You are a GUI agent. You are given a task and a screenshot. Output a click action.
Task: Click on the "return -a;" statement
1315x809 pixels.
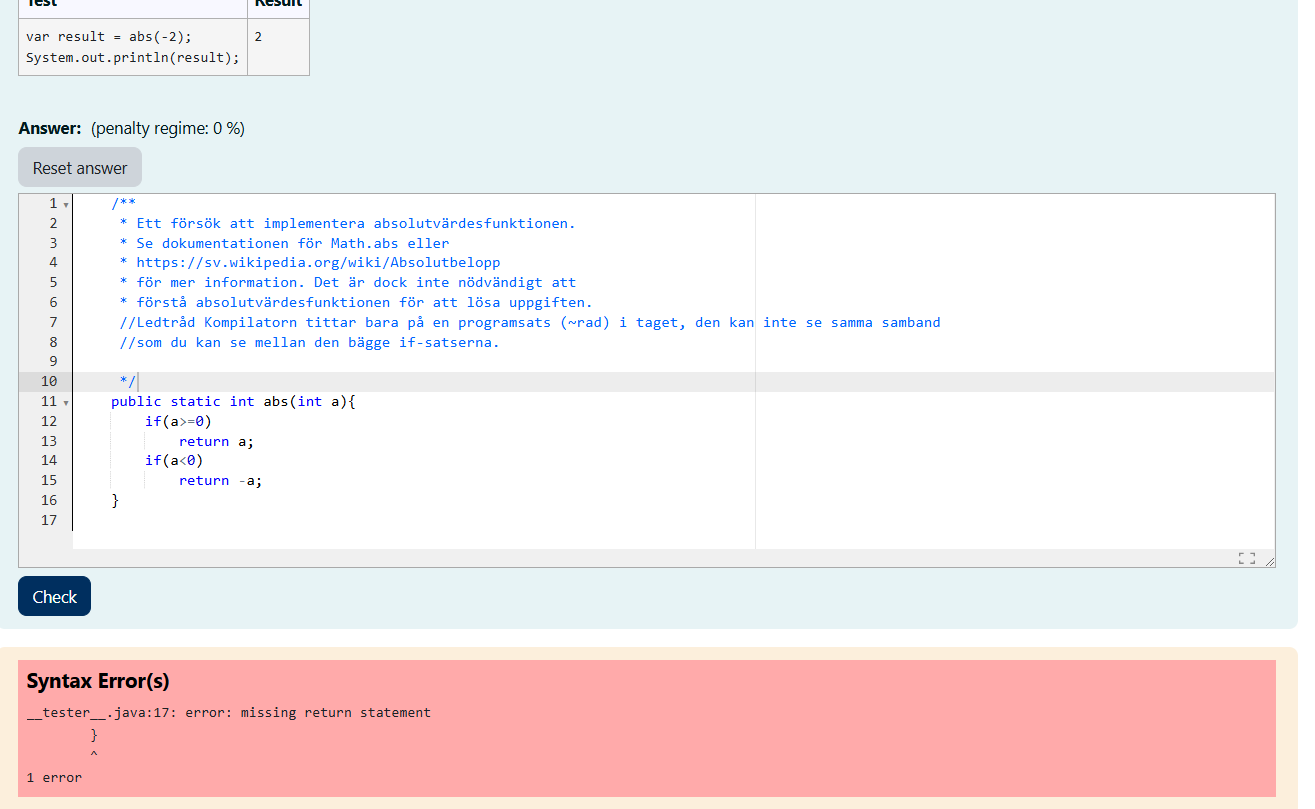[220, 480]
